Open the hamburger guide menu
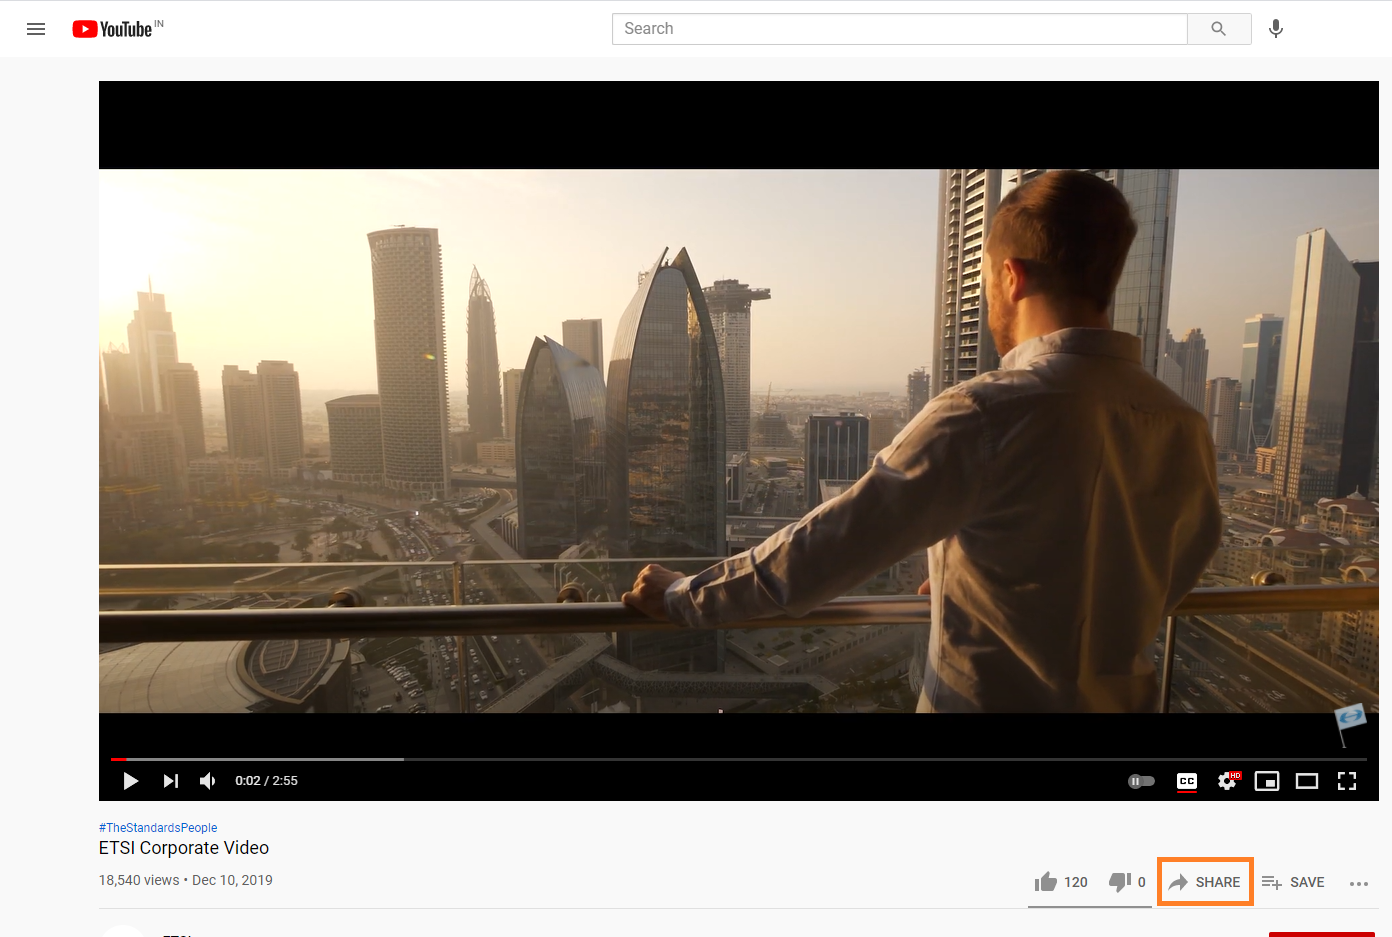 [x=36, y=29]
